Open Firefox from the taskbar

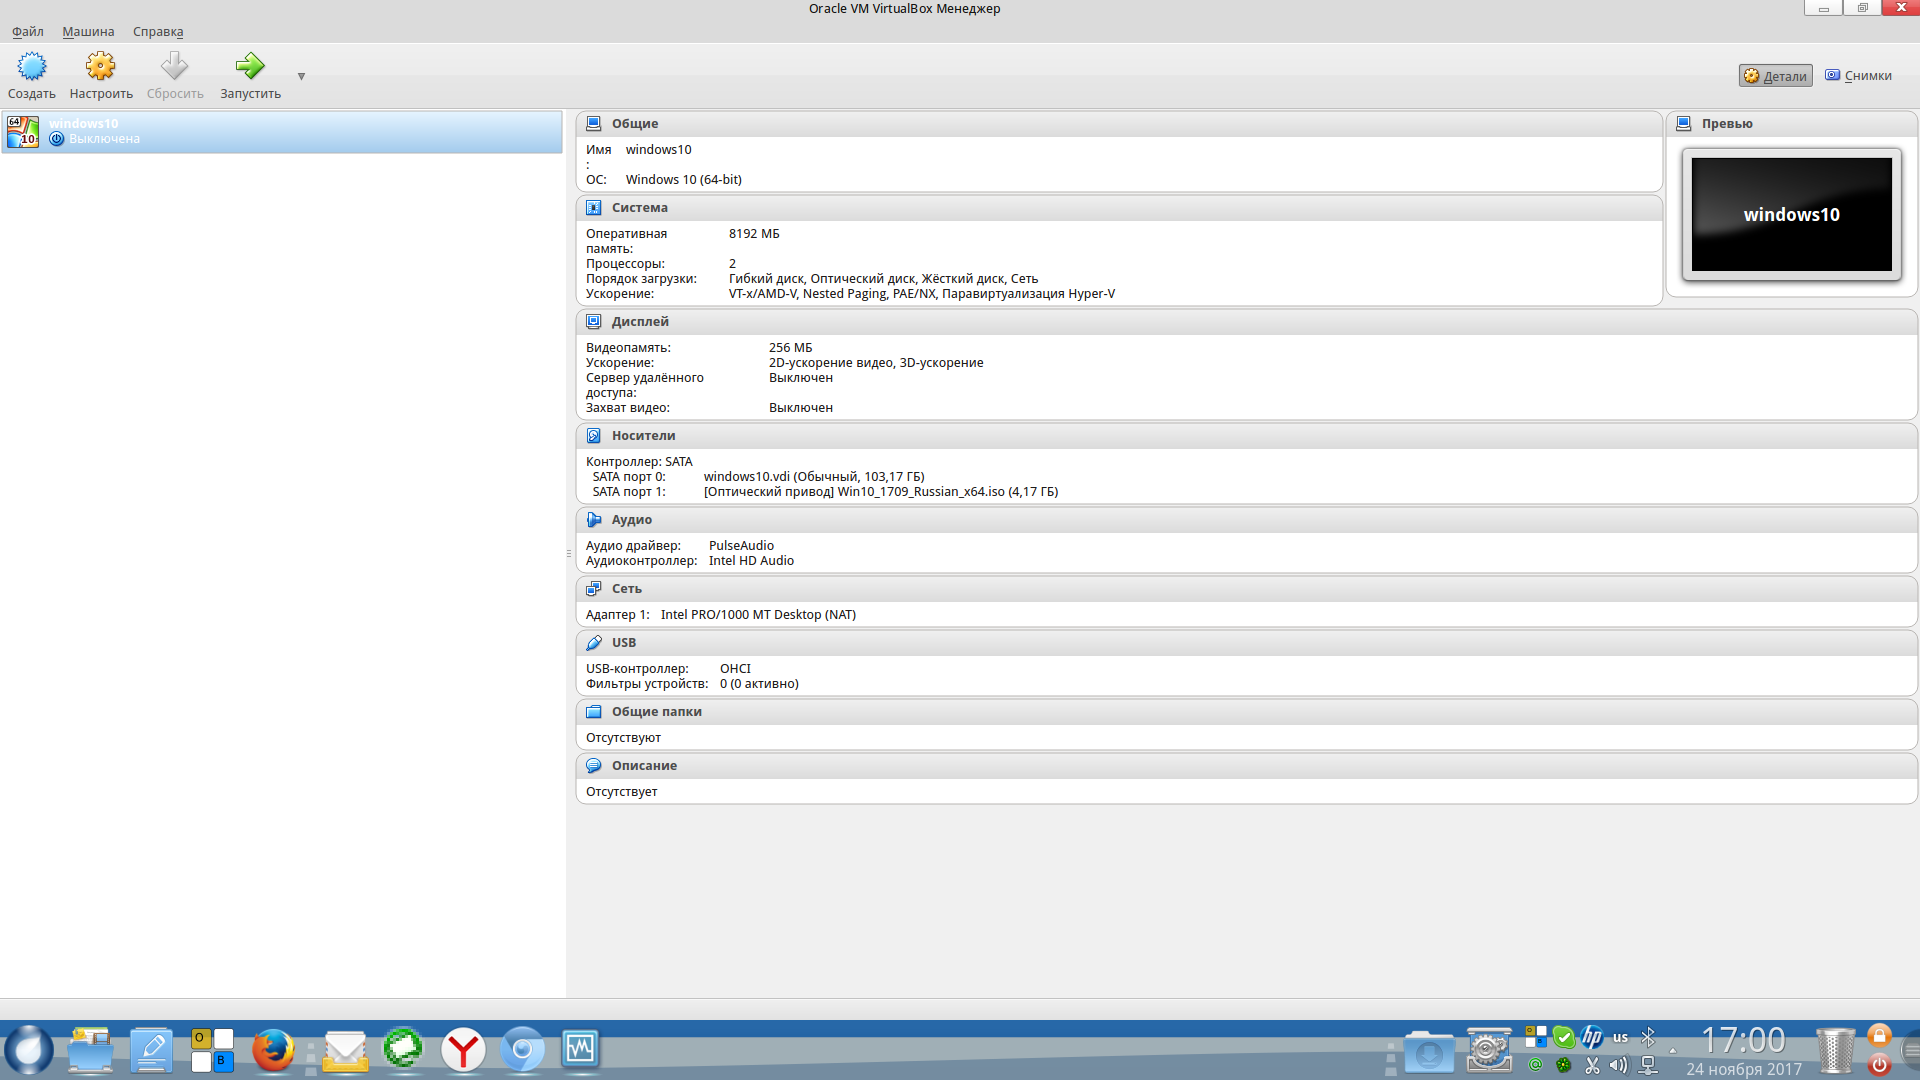coord(273,1050)
